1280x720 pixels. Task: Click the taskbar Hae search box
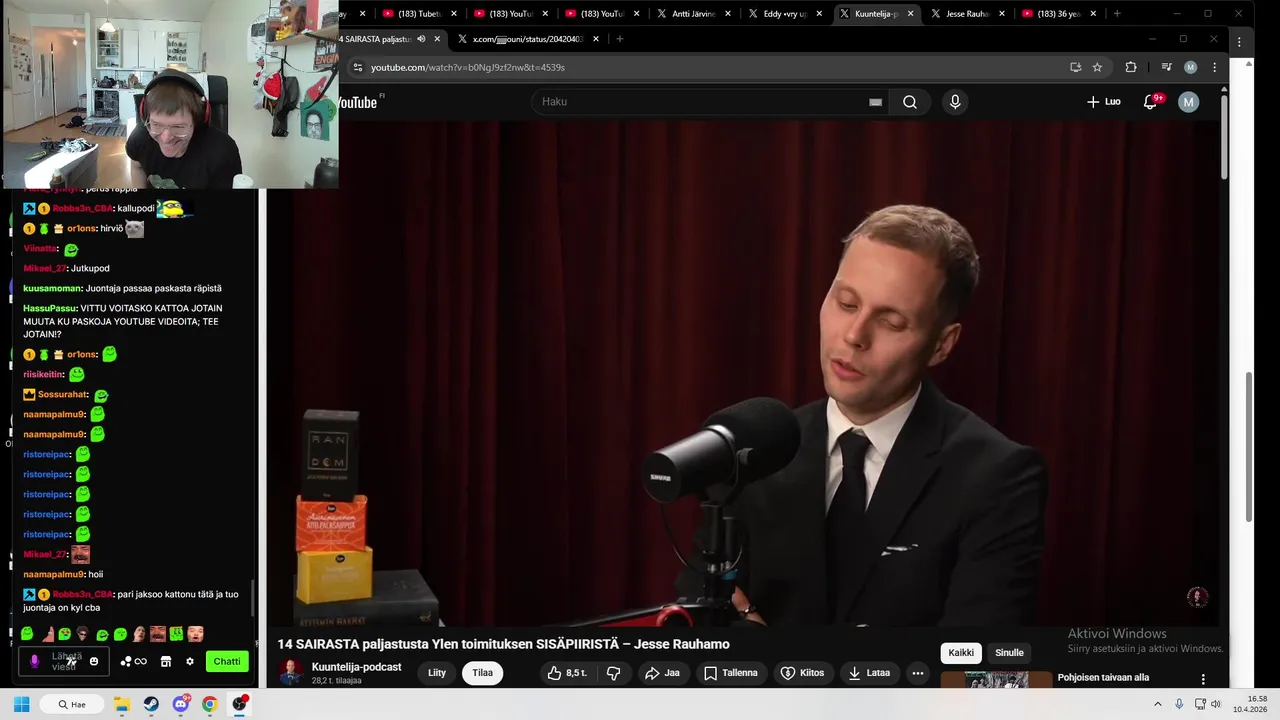tap(72, 704)
